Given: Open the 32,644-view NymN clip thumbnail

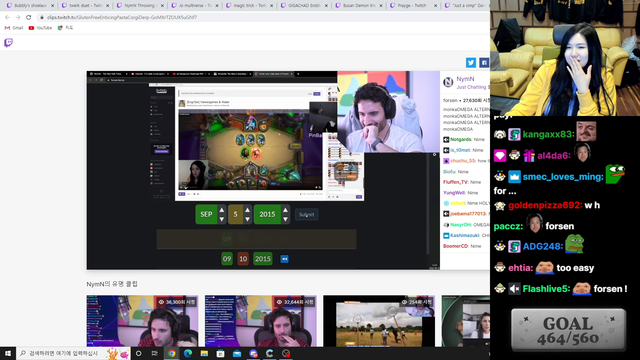Looking at the screenshot, I should (261, 321).
